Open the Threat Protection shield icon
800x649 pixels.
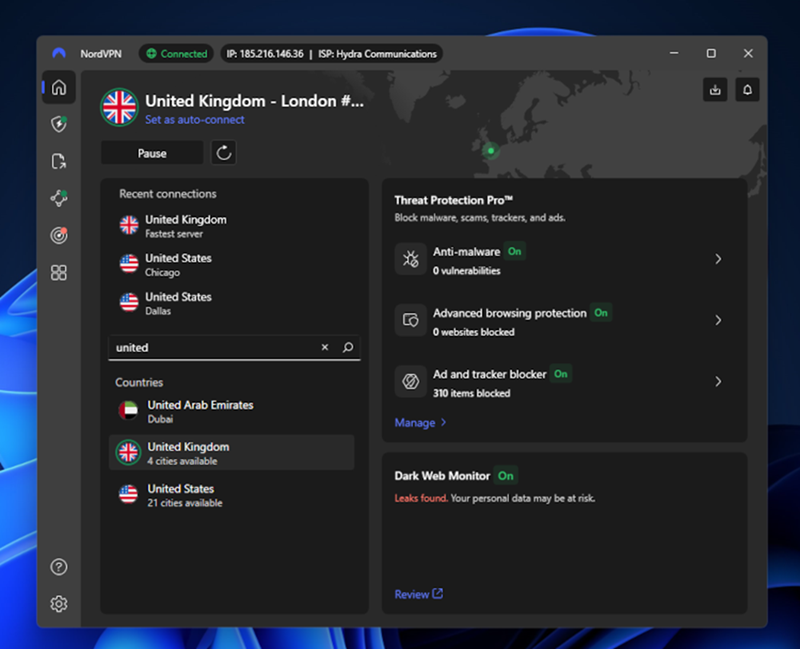click(x=59, y=124)
